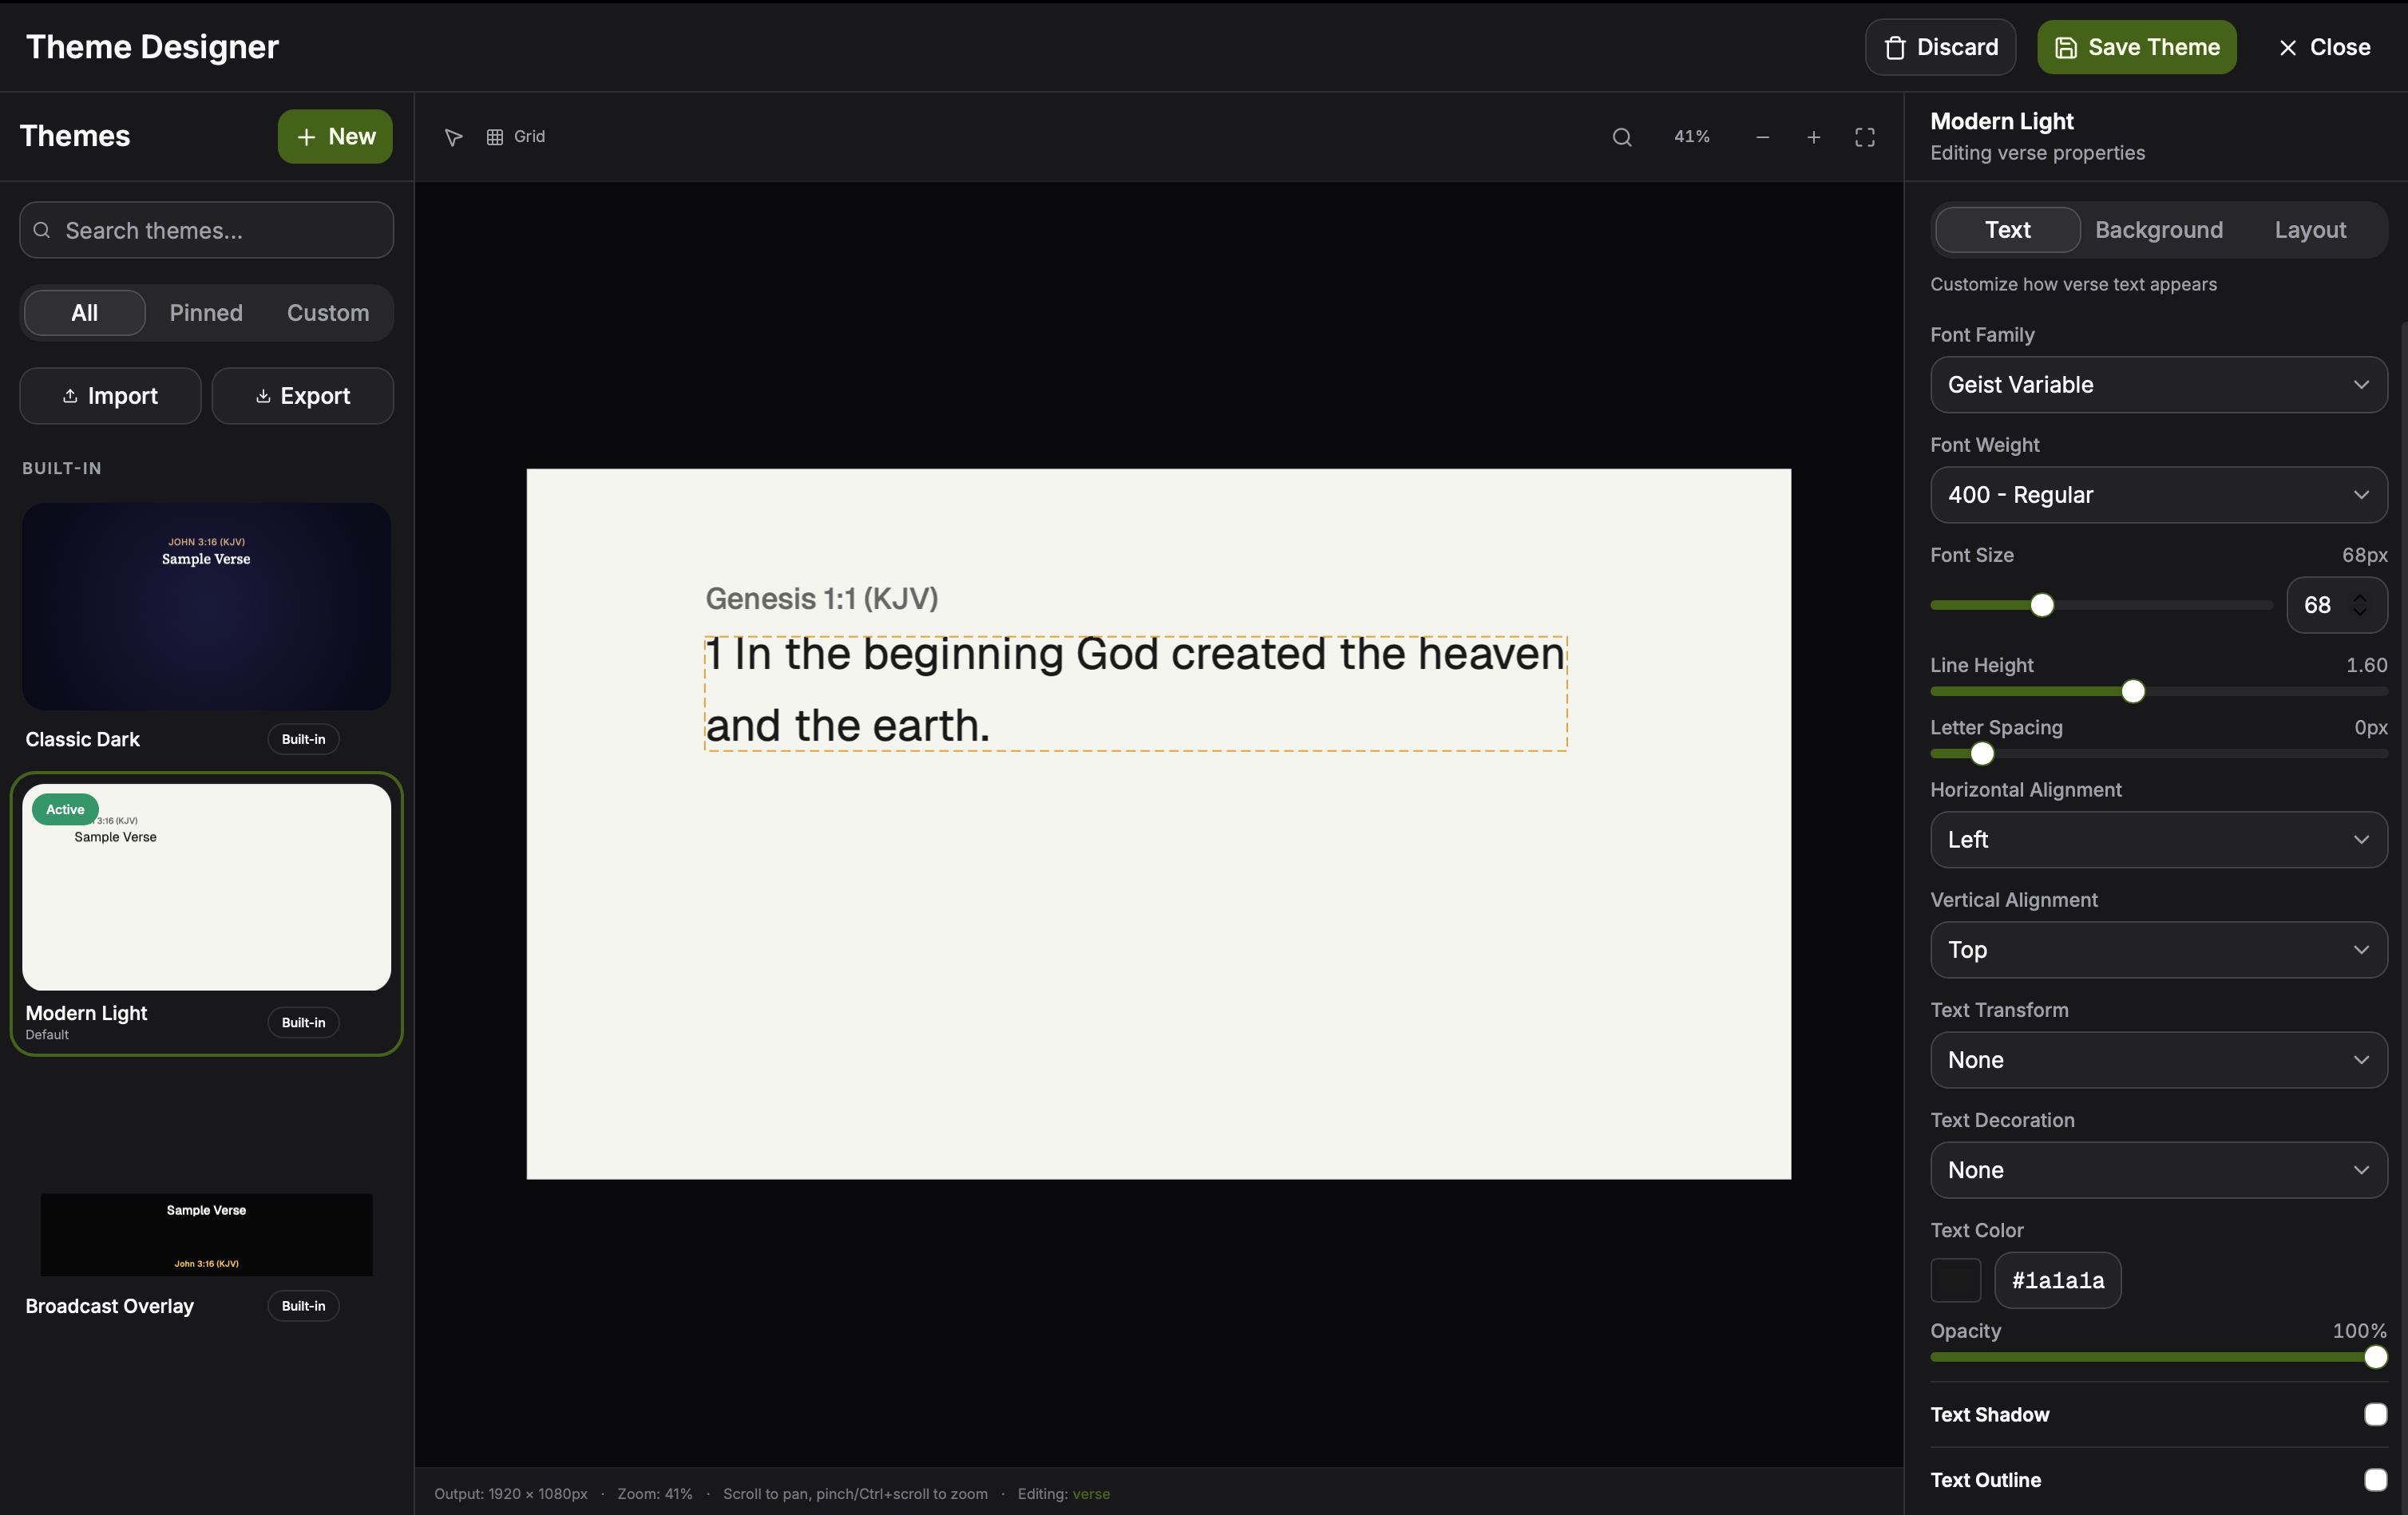Open the Font Weight dropdown
This screenshot has width=2408, height=1515.
point(2159,495)
